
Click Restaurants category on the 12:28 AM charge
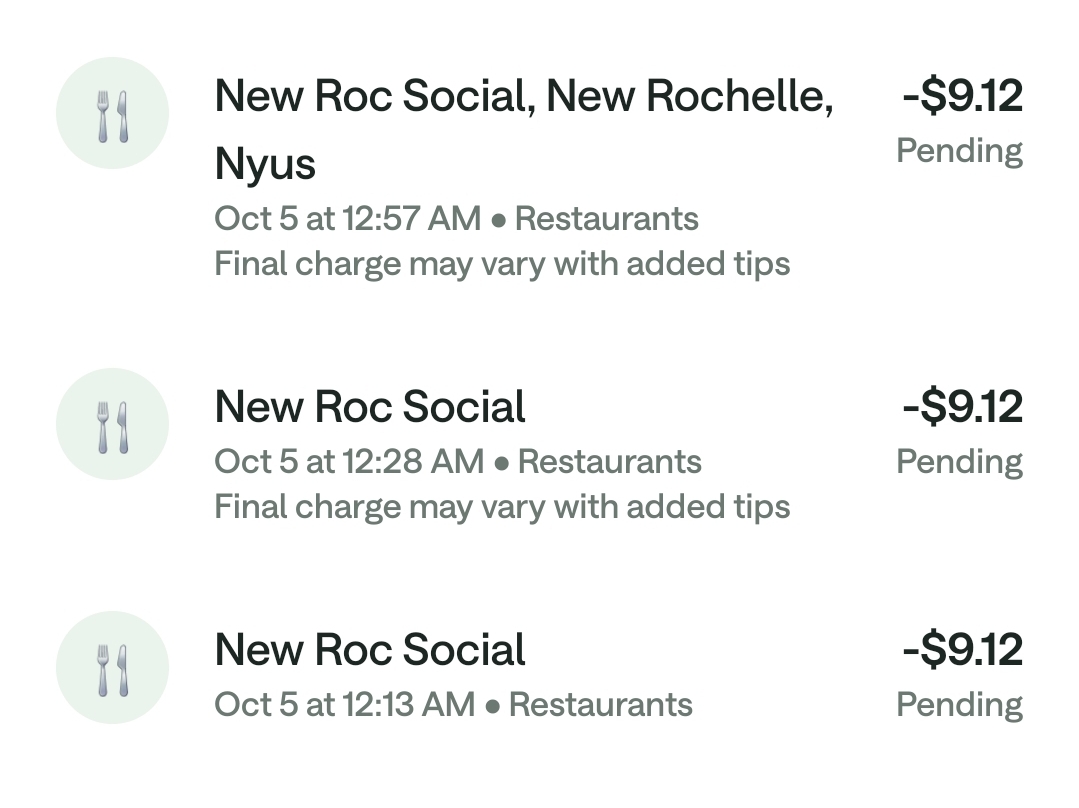[x=610, y=462]
